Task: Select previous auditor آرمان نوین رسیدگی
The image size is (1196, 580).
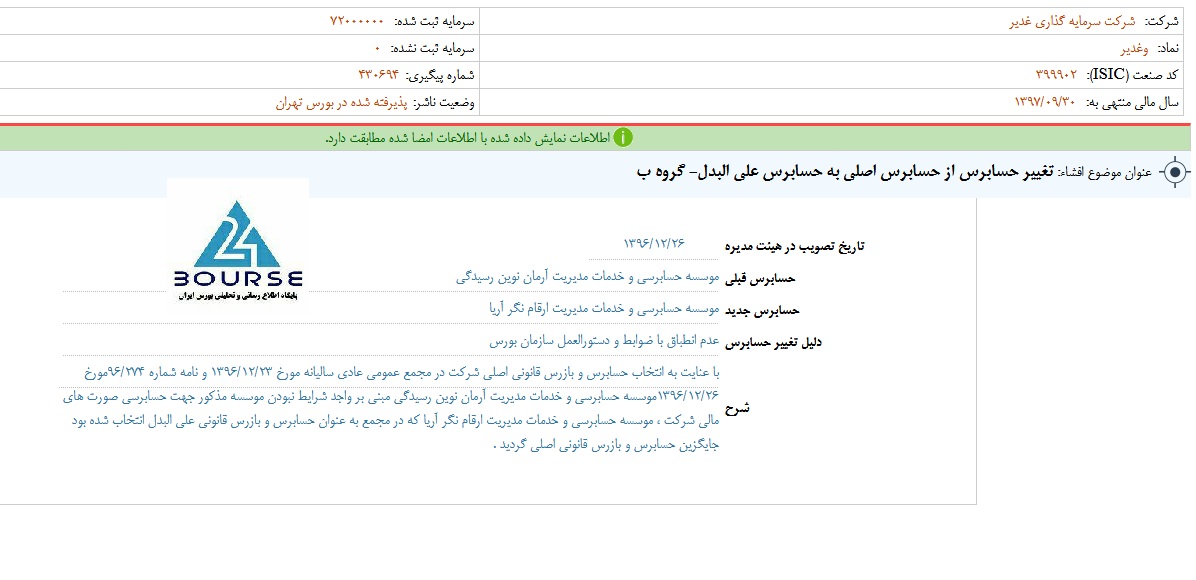Action: [x=587, y=277]
